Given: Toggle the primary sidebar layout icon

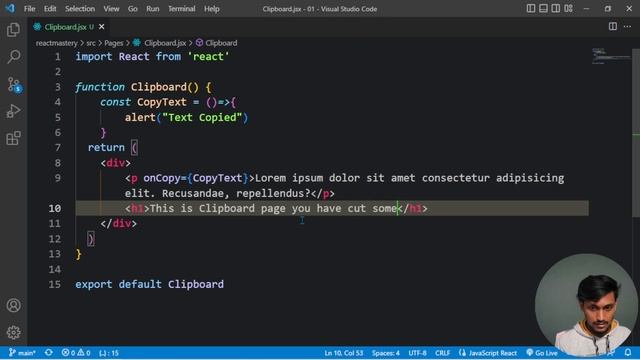Looking at the screenshot, I should [x=531, y=9].
